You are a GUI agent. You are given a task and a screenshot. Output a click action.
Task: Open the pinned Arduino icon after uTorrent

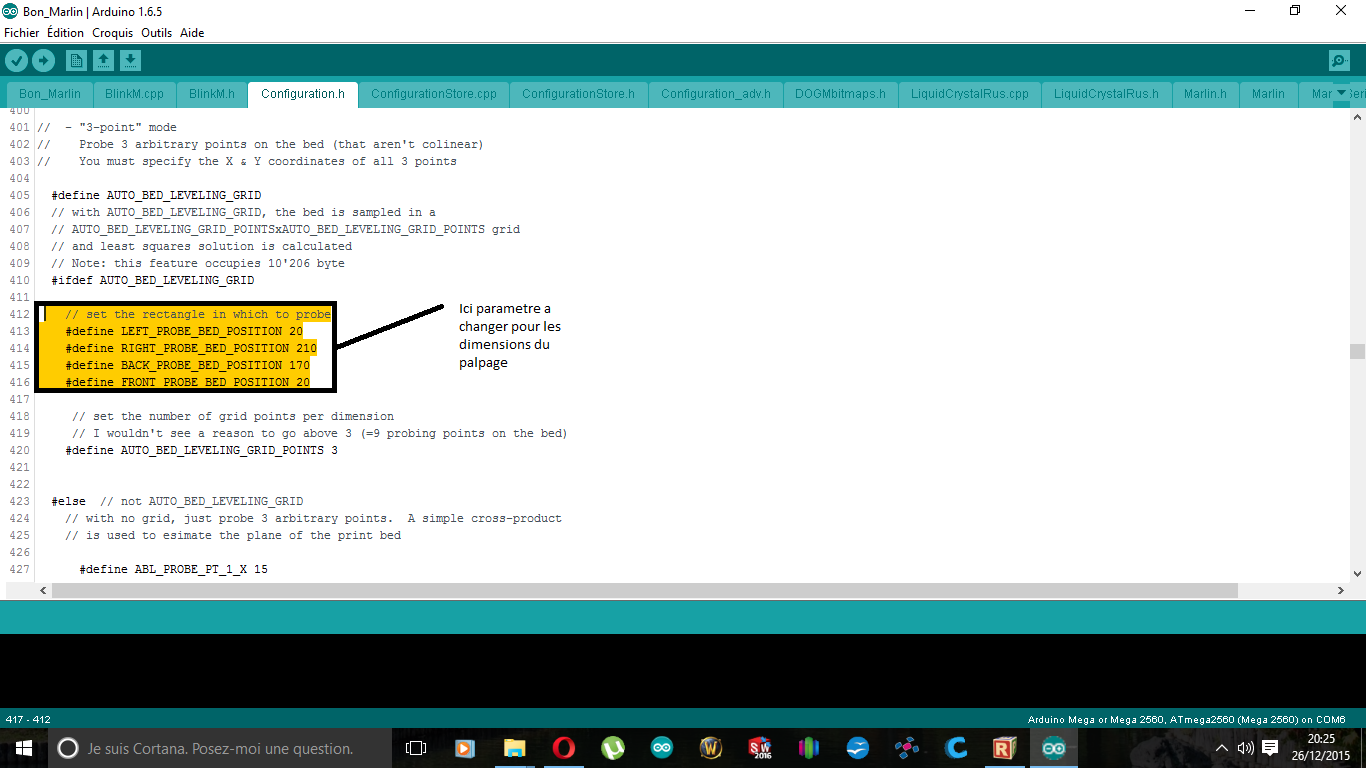[x=662, y=748]
